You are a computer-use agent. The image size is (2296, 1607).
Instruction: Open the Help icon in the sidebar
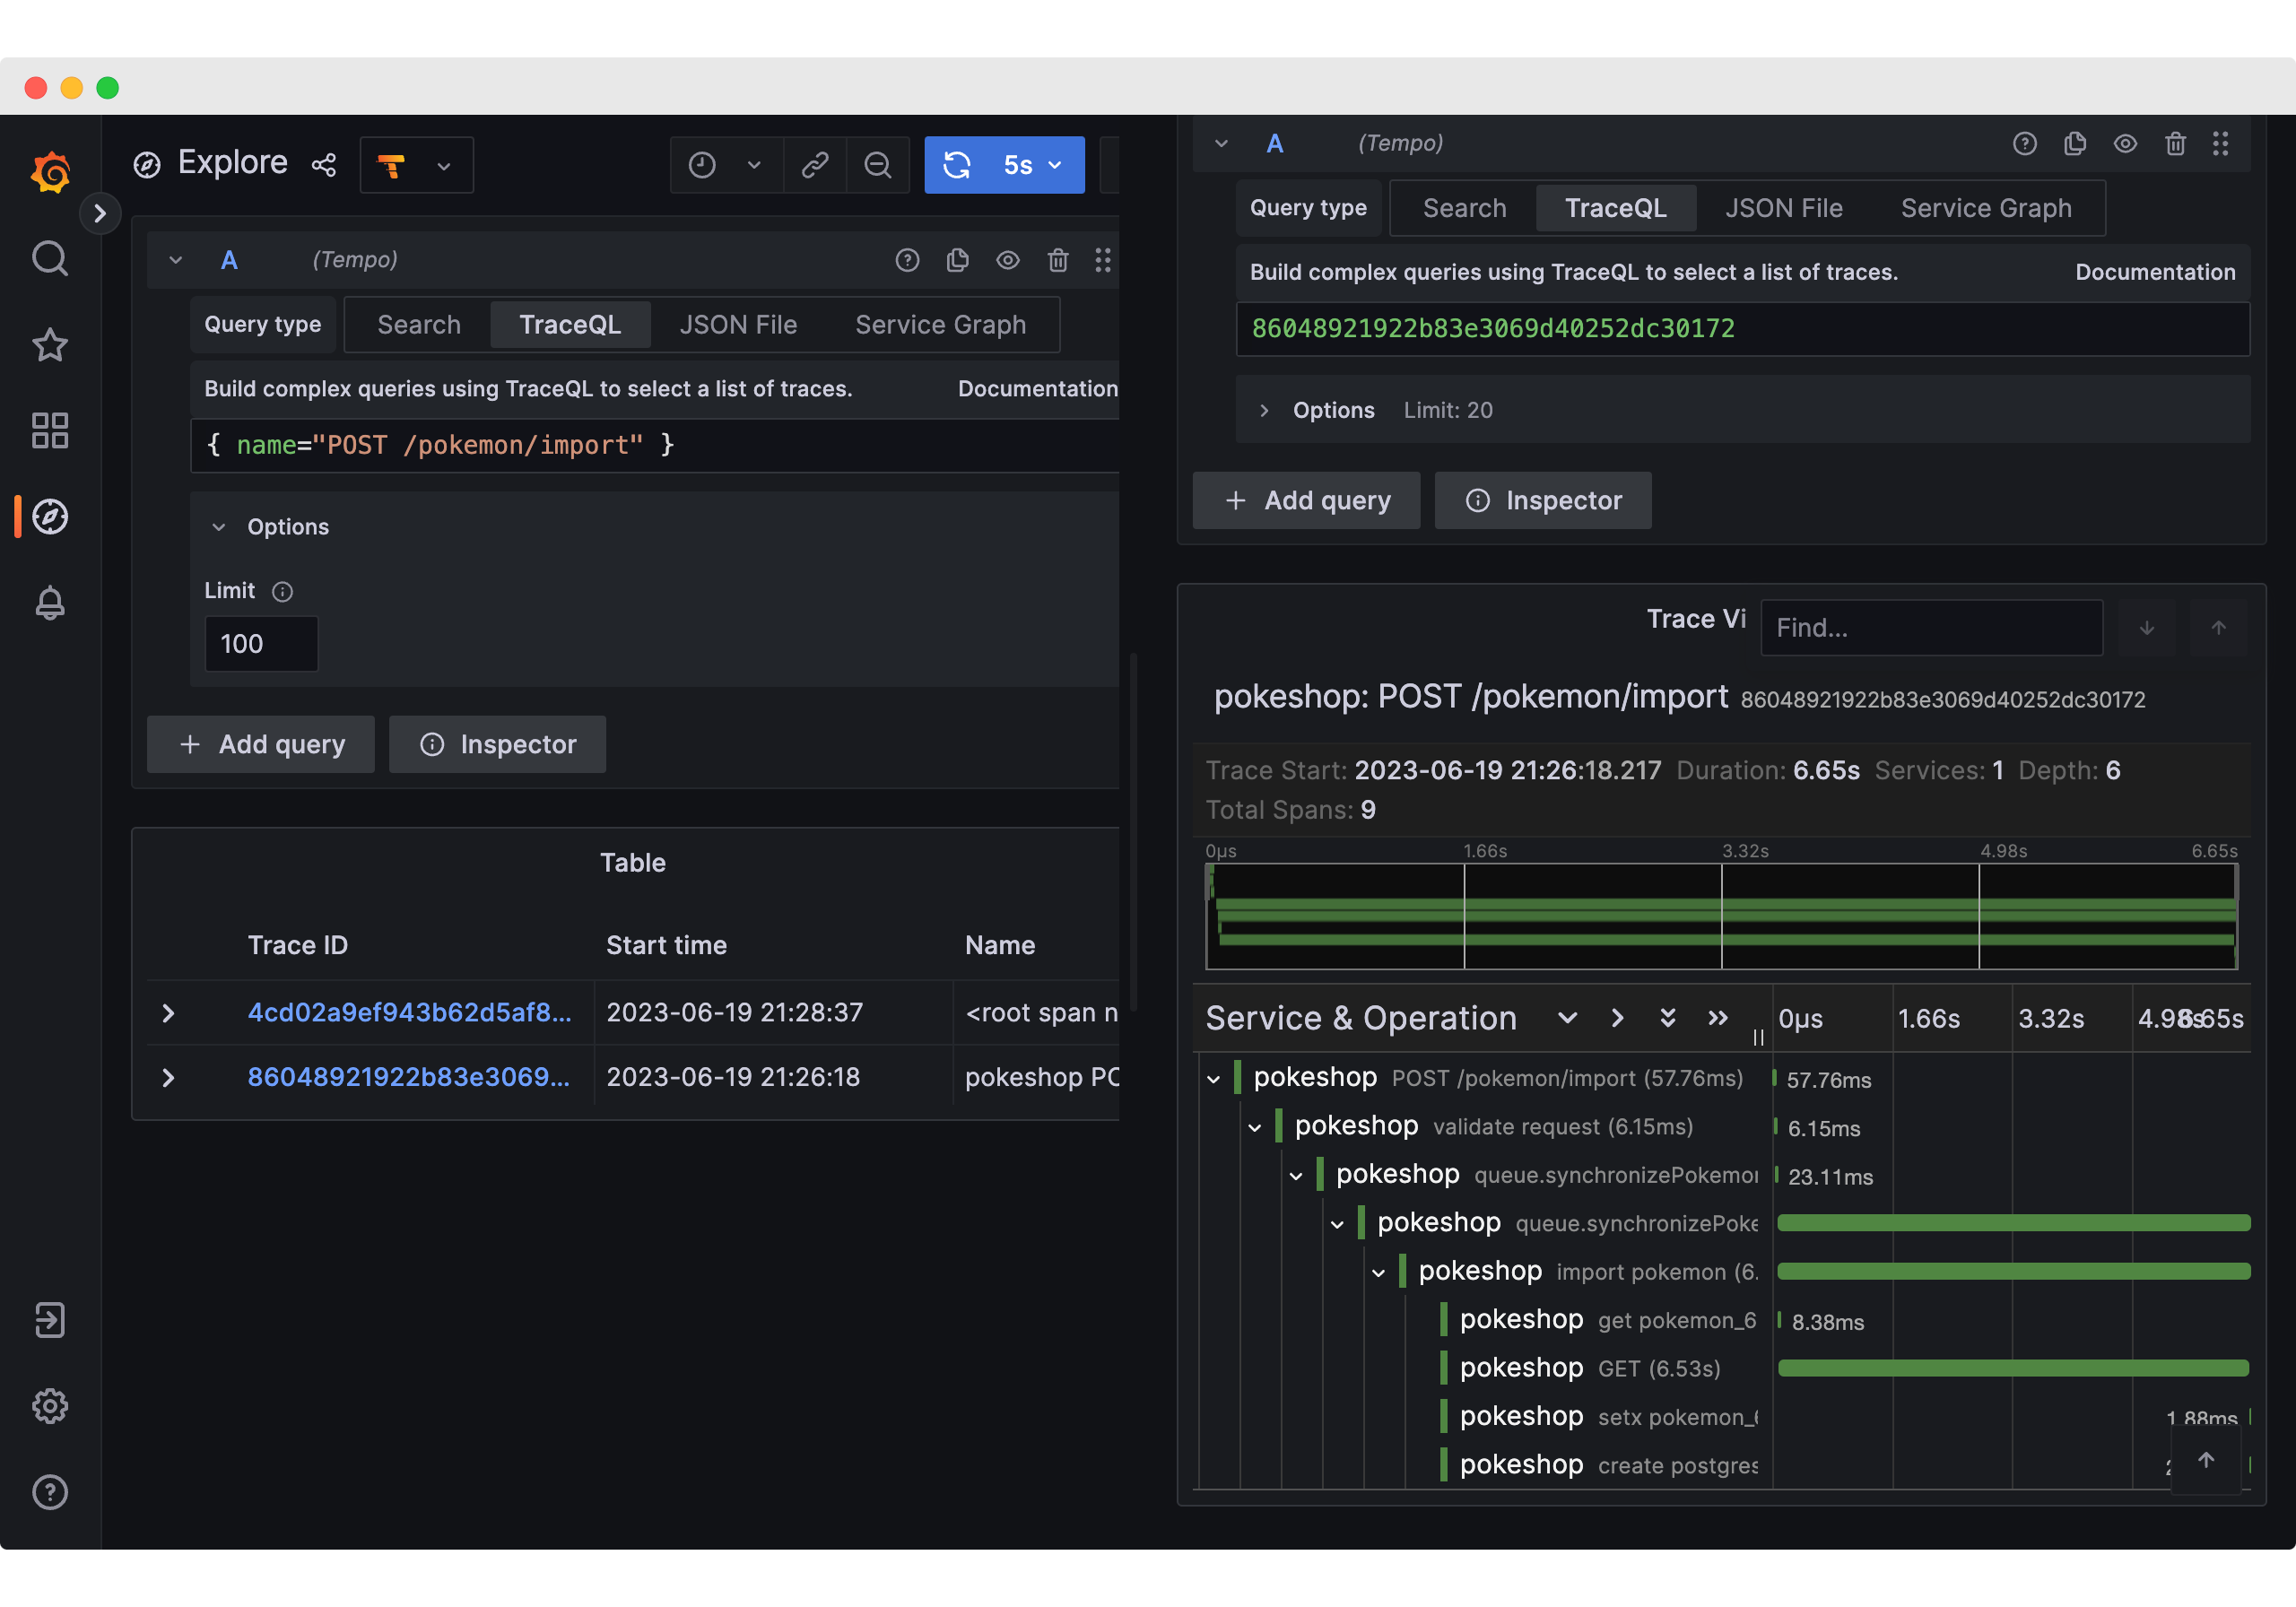tap(50, 1492)
